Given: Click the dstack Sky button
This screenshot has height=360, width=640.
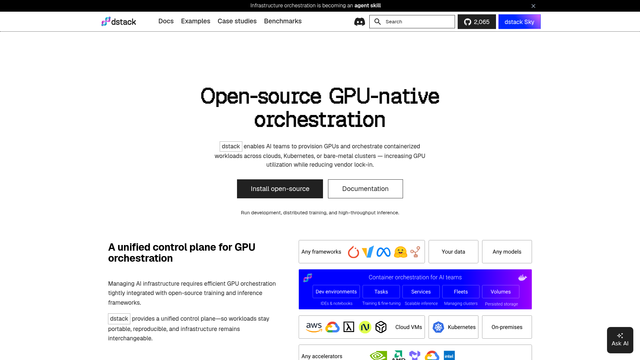Looking at the screenshot, I should (519, 22).
